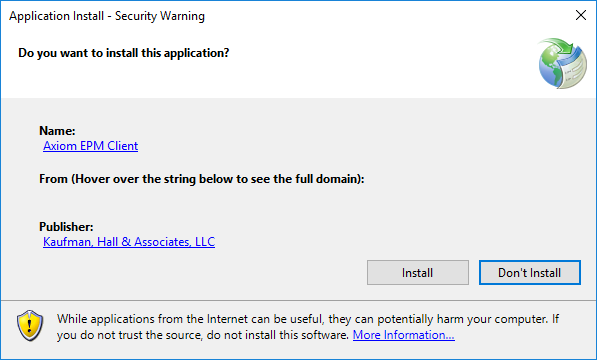This screenshot has height=360, width=597.
Task: Click the blank domain area under the From label
Action: [x=202, y=200]
